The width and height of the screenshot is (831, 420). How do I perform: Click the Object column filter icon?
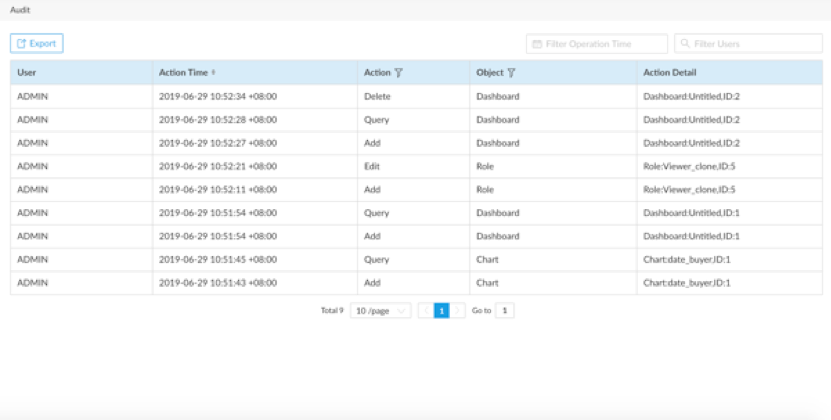511,73
